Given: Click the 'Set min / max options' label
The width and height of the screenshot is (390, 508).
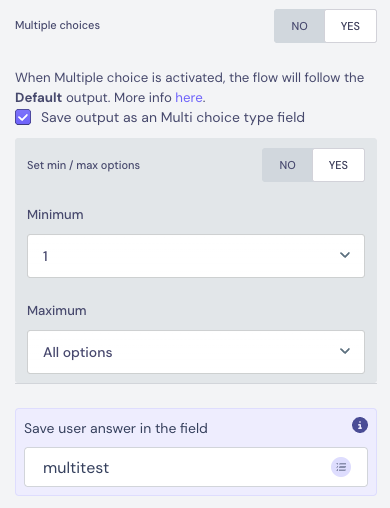Looking at the screenshot, I should pos(83,165).
